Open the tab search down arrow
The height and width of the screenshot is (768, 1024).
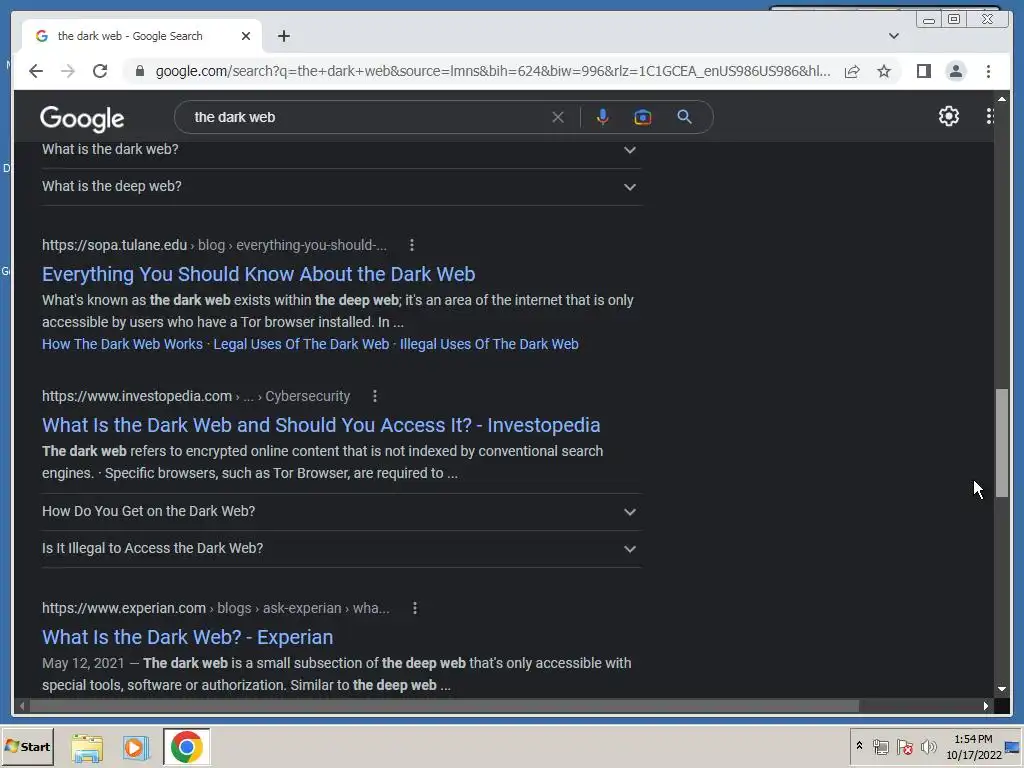pyautogui.click(x=894, y=36)
